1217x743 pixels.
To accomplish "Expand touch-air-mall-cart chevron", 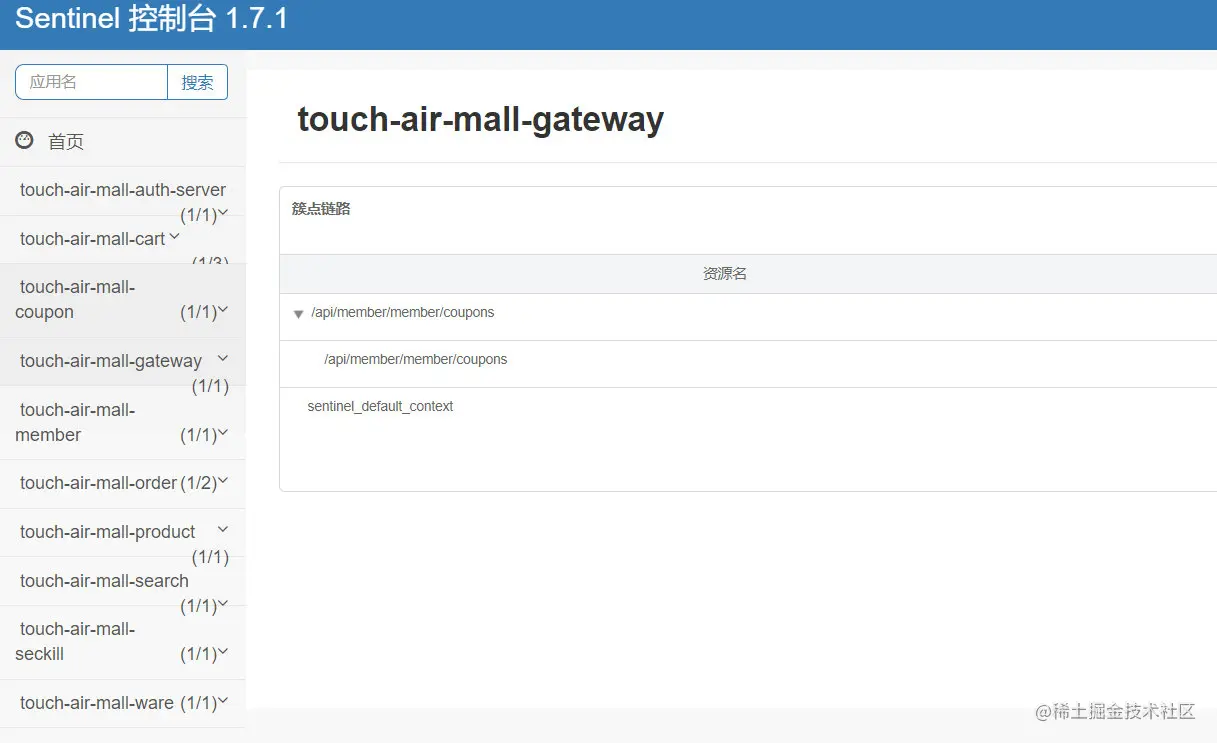I will pos(174,237).
